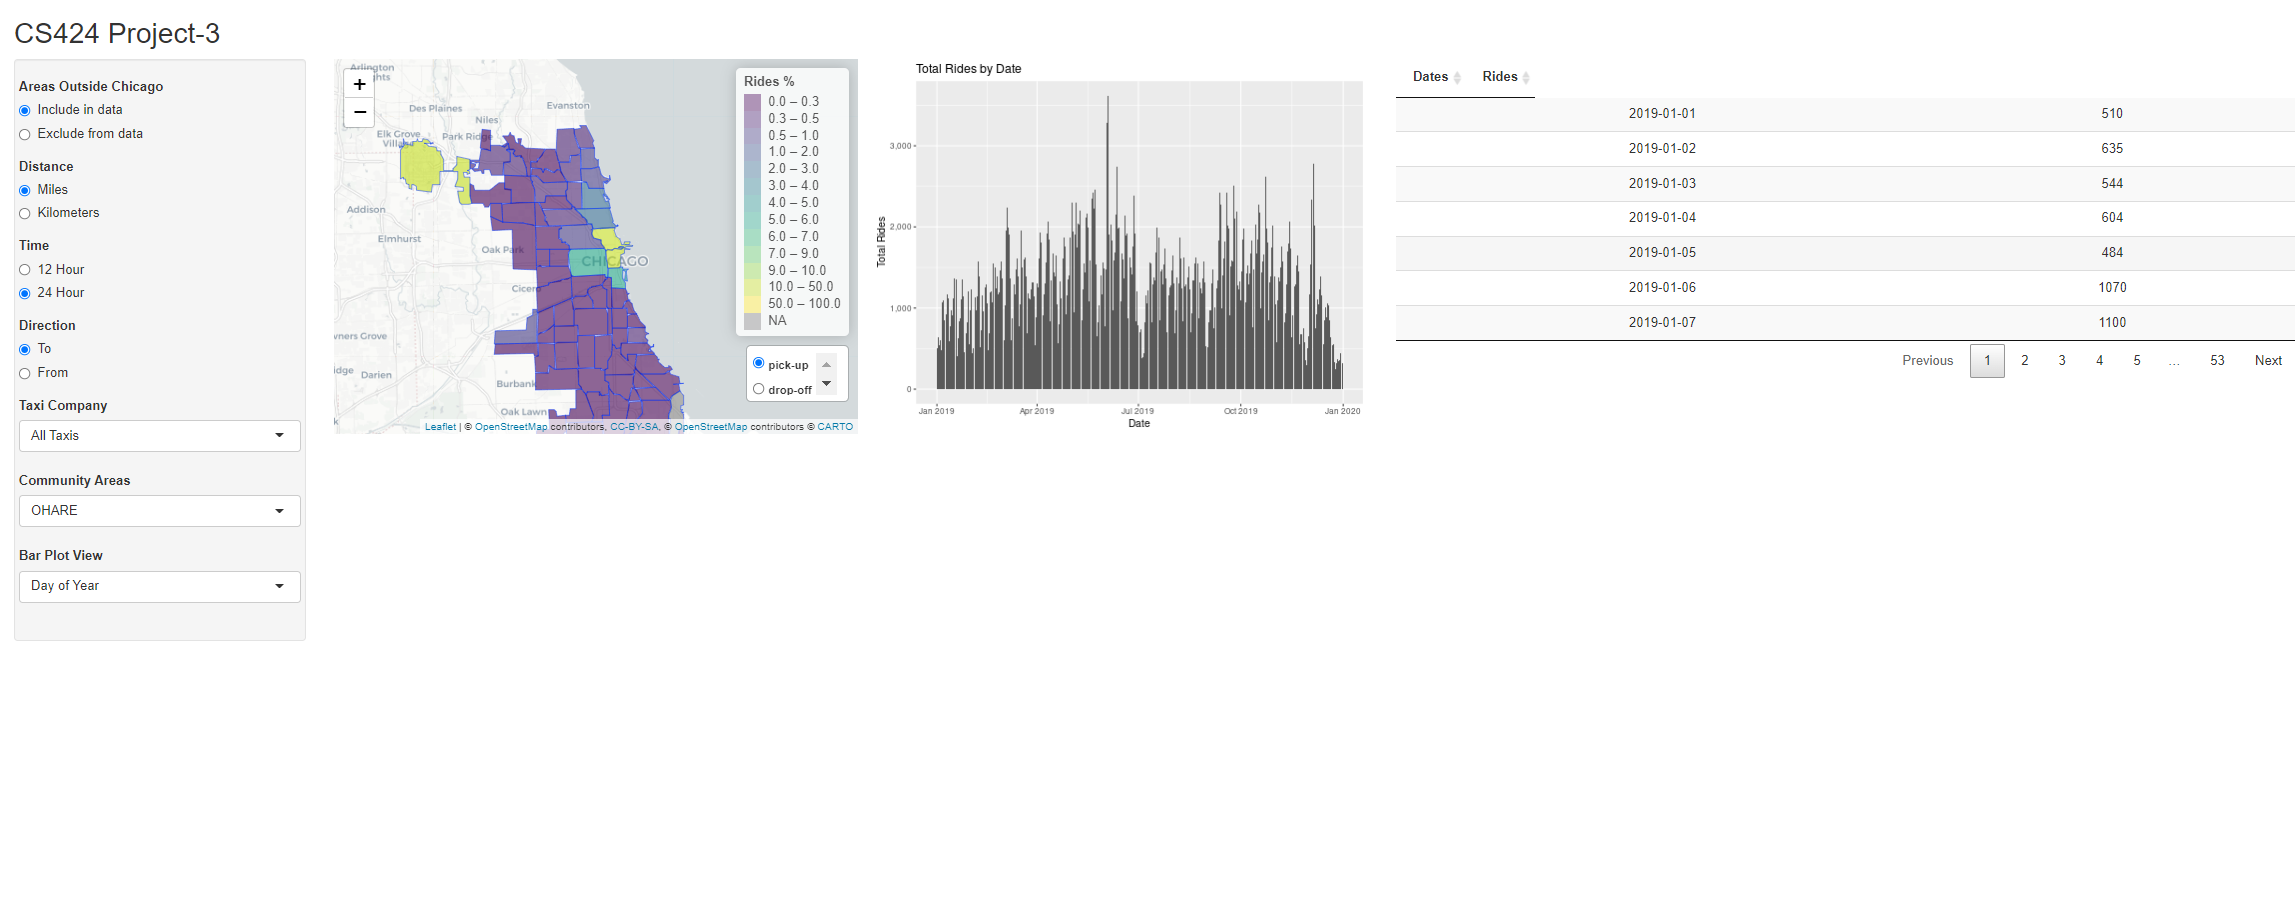Select the 2019-01-01 table row
The width and height of the screenshot is (2295, 912).
click(x=1845, y=114)
